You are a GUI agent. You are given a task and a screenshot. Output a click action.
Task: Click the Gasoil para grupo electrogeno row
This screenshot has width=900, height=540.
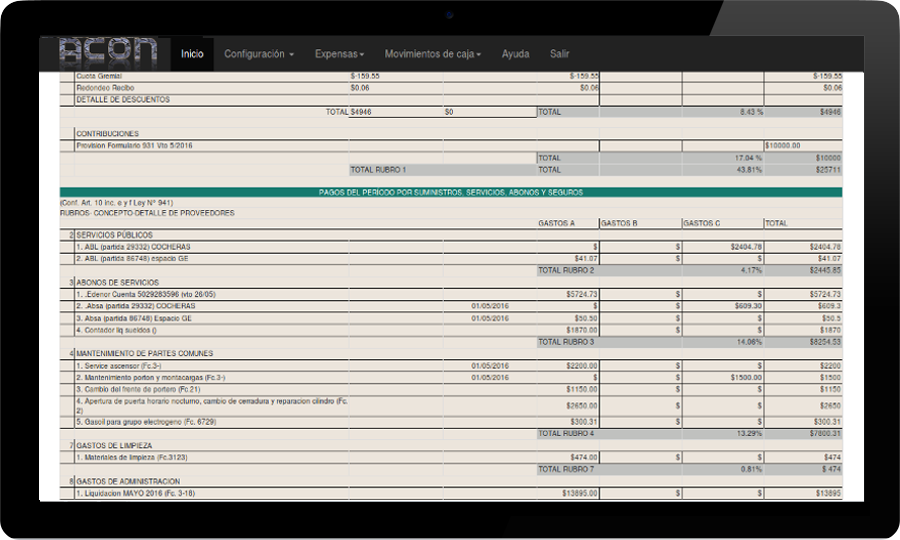pyautogui.click(x=146, y=422)
